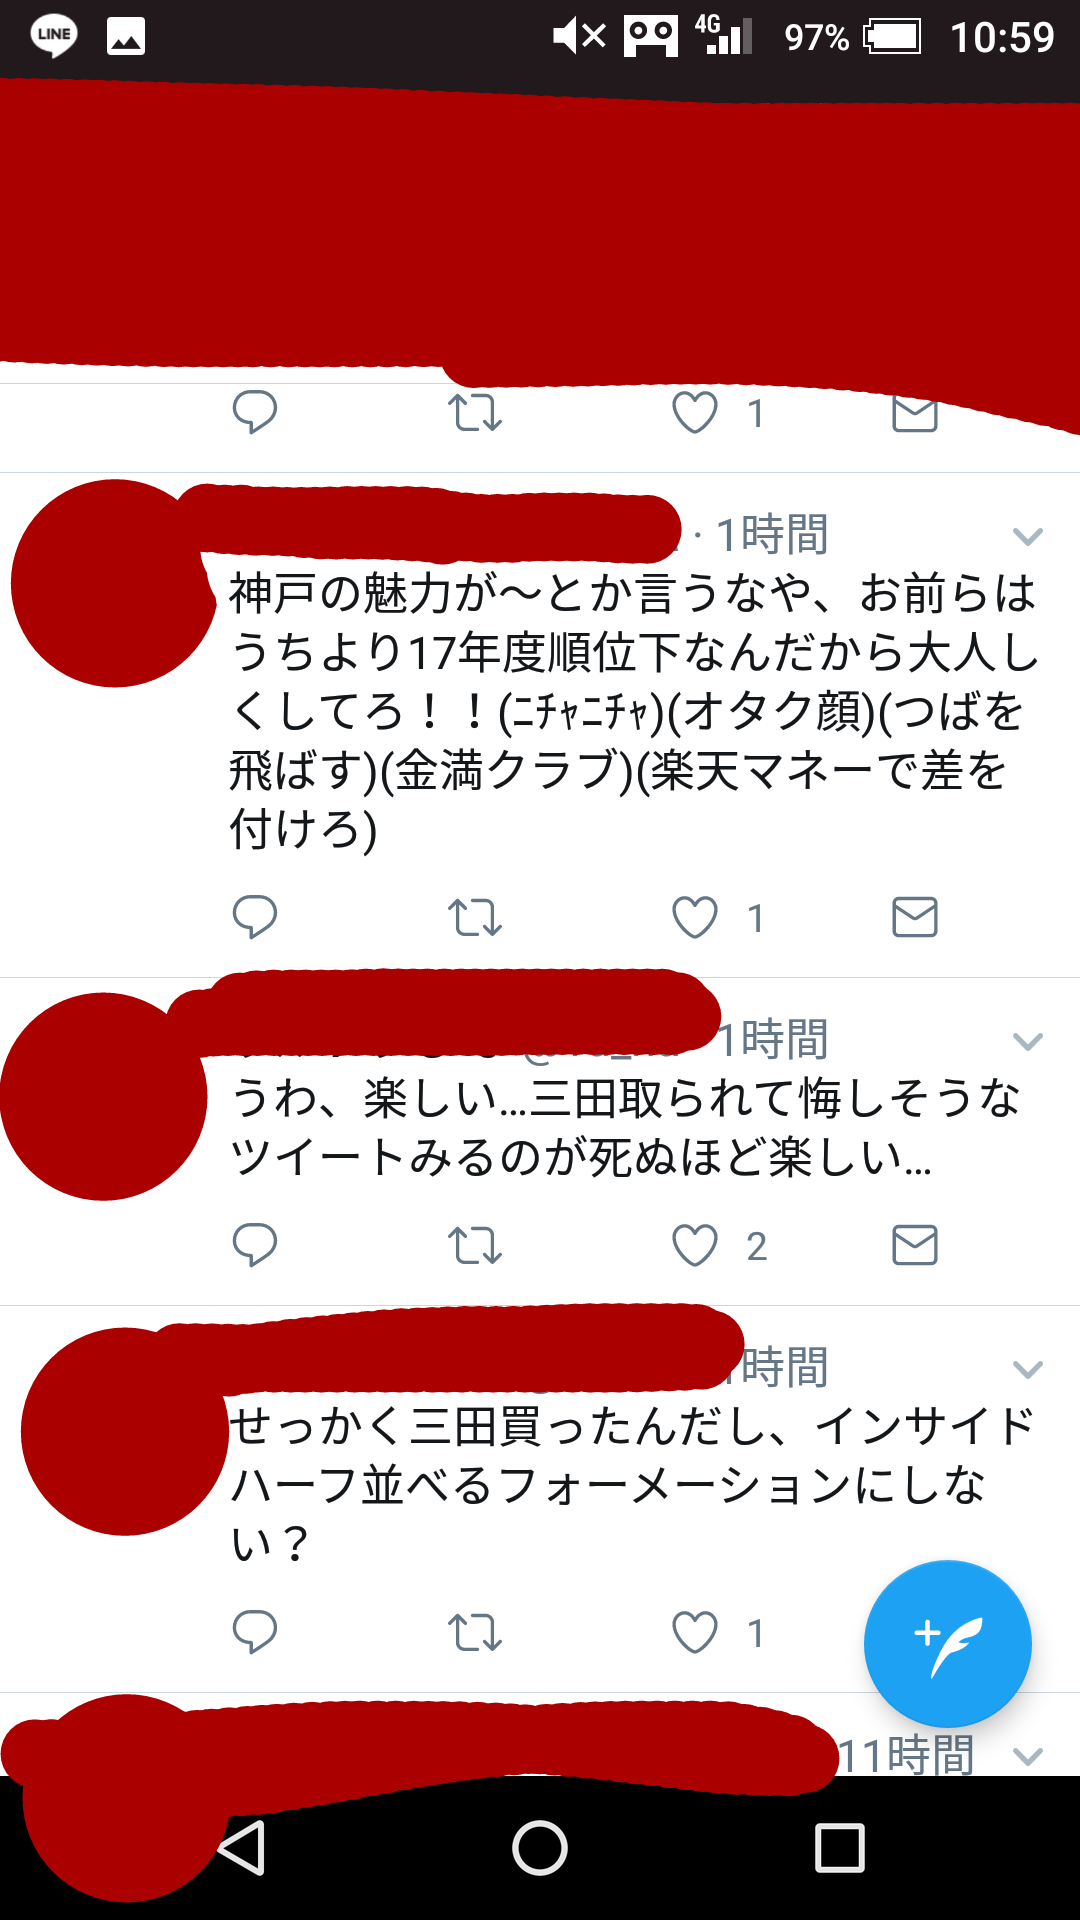Screen dimensions: 1080x1920
Task: Like the 神戸の魅力が tweet
Action: 695,917
